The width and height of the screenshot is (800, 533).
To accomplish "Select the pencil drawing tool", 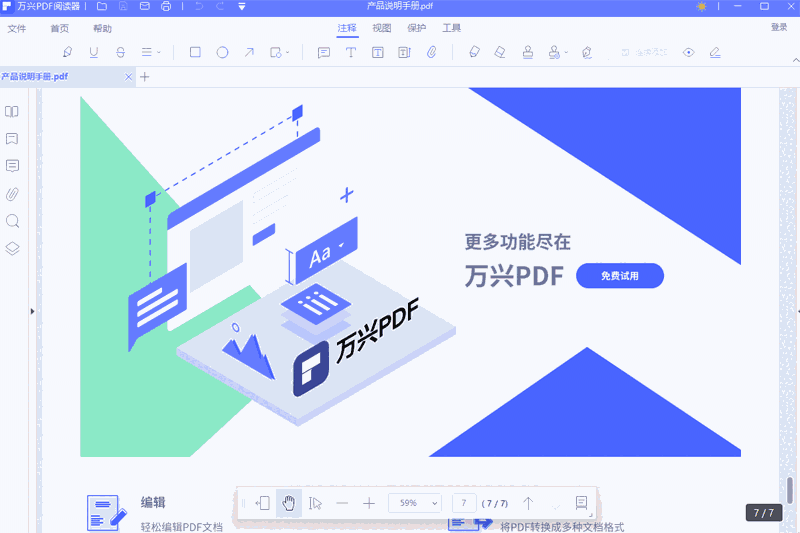I will 474,52.
